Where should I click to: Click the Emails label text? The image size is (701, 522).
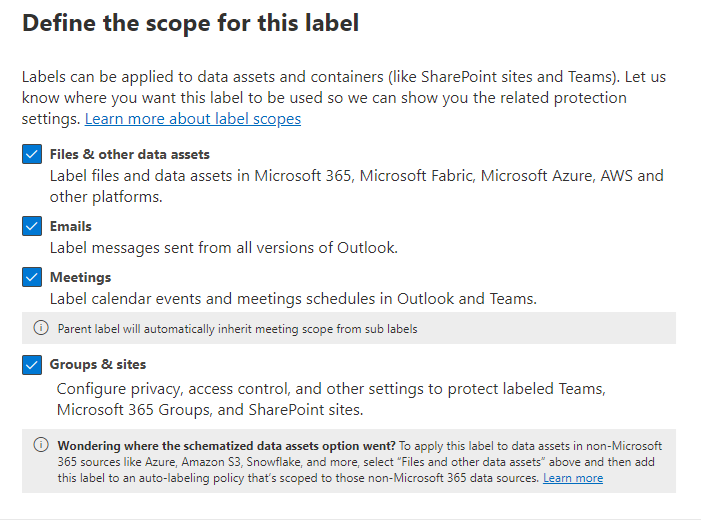[71, 227]
